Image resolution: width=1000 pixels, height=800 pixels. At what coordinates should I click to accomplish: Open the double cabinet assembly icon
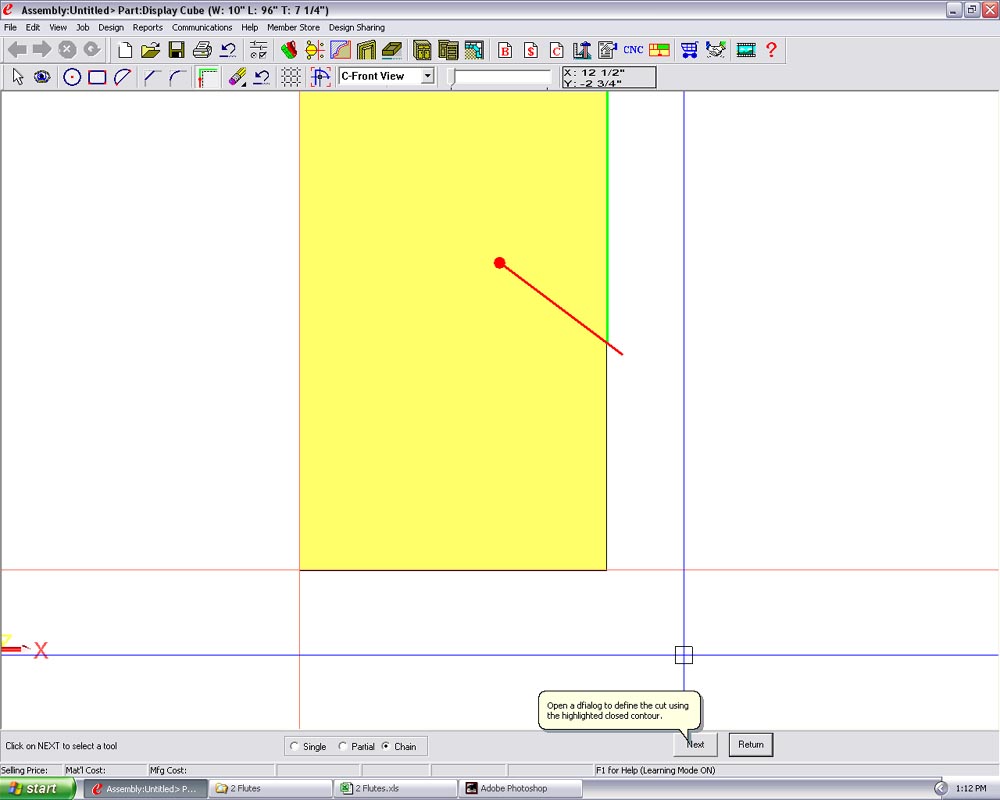(x=448, y=50)
